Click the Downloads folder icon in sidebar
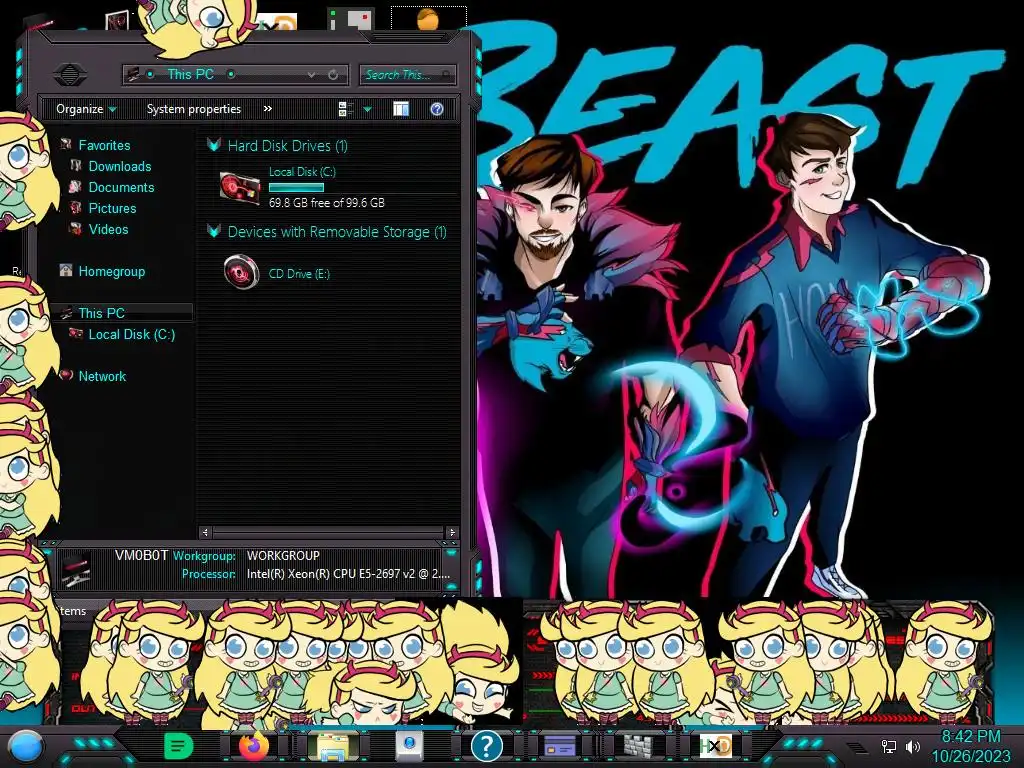This screenshot has width=1024, height=768. (76, 166)
